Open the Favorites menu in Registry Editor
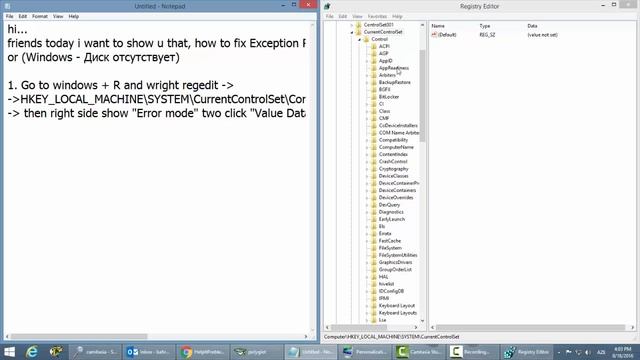This screenshot has height=360, width=640. coord(377,16)
